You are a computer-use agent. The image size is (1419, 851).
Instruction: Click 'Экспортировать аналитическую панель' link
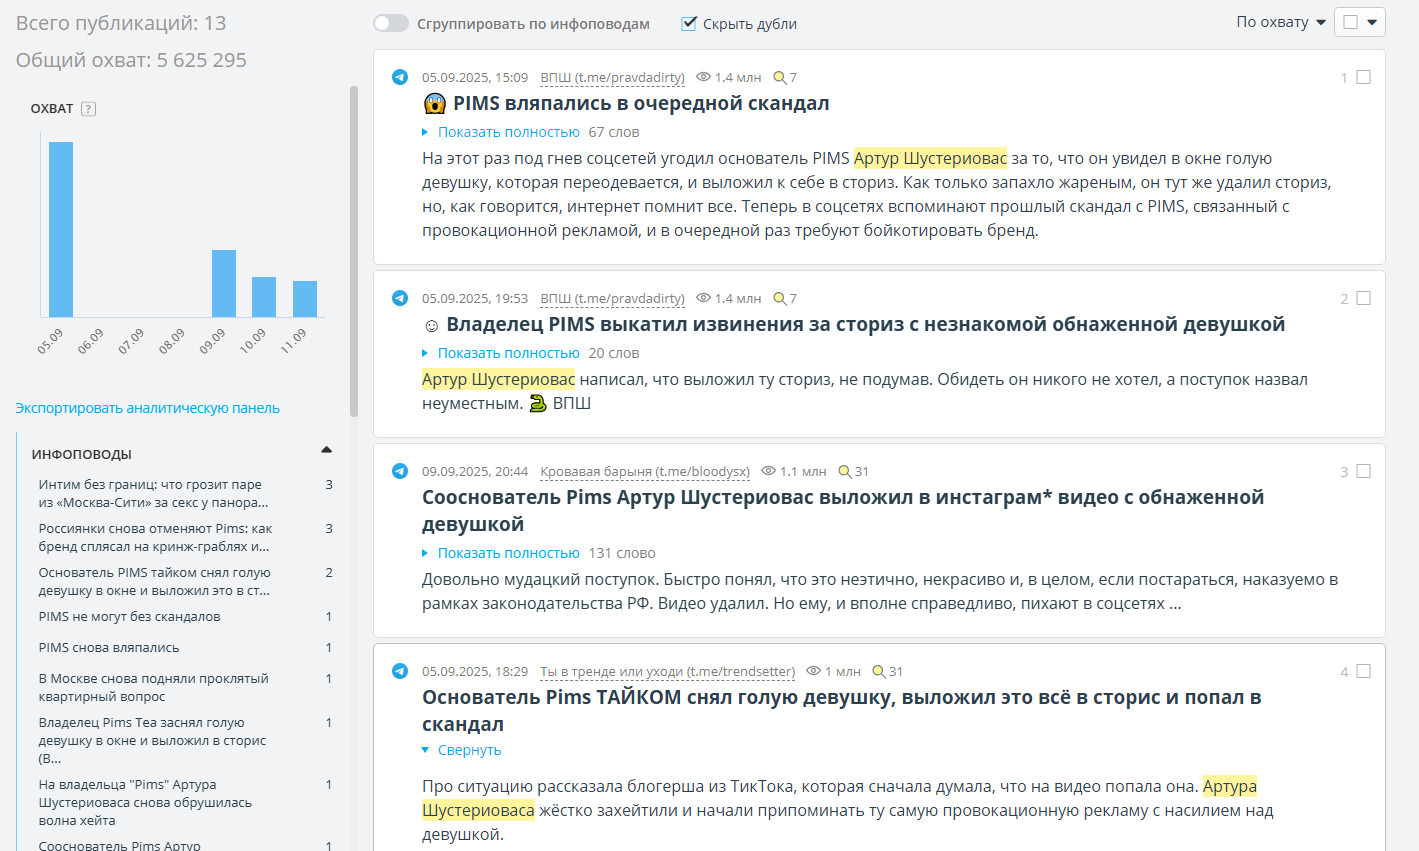pos(147,408)
